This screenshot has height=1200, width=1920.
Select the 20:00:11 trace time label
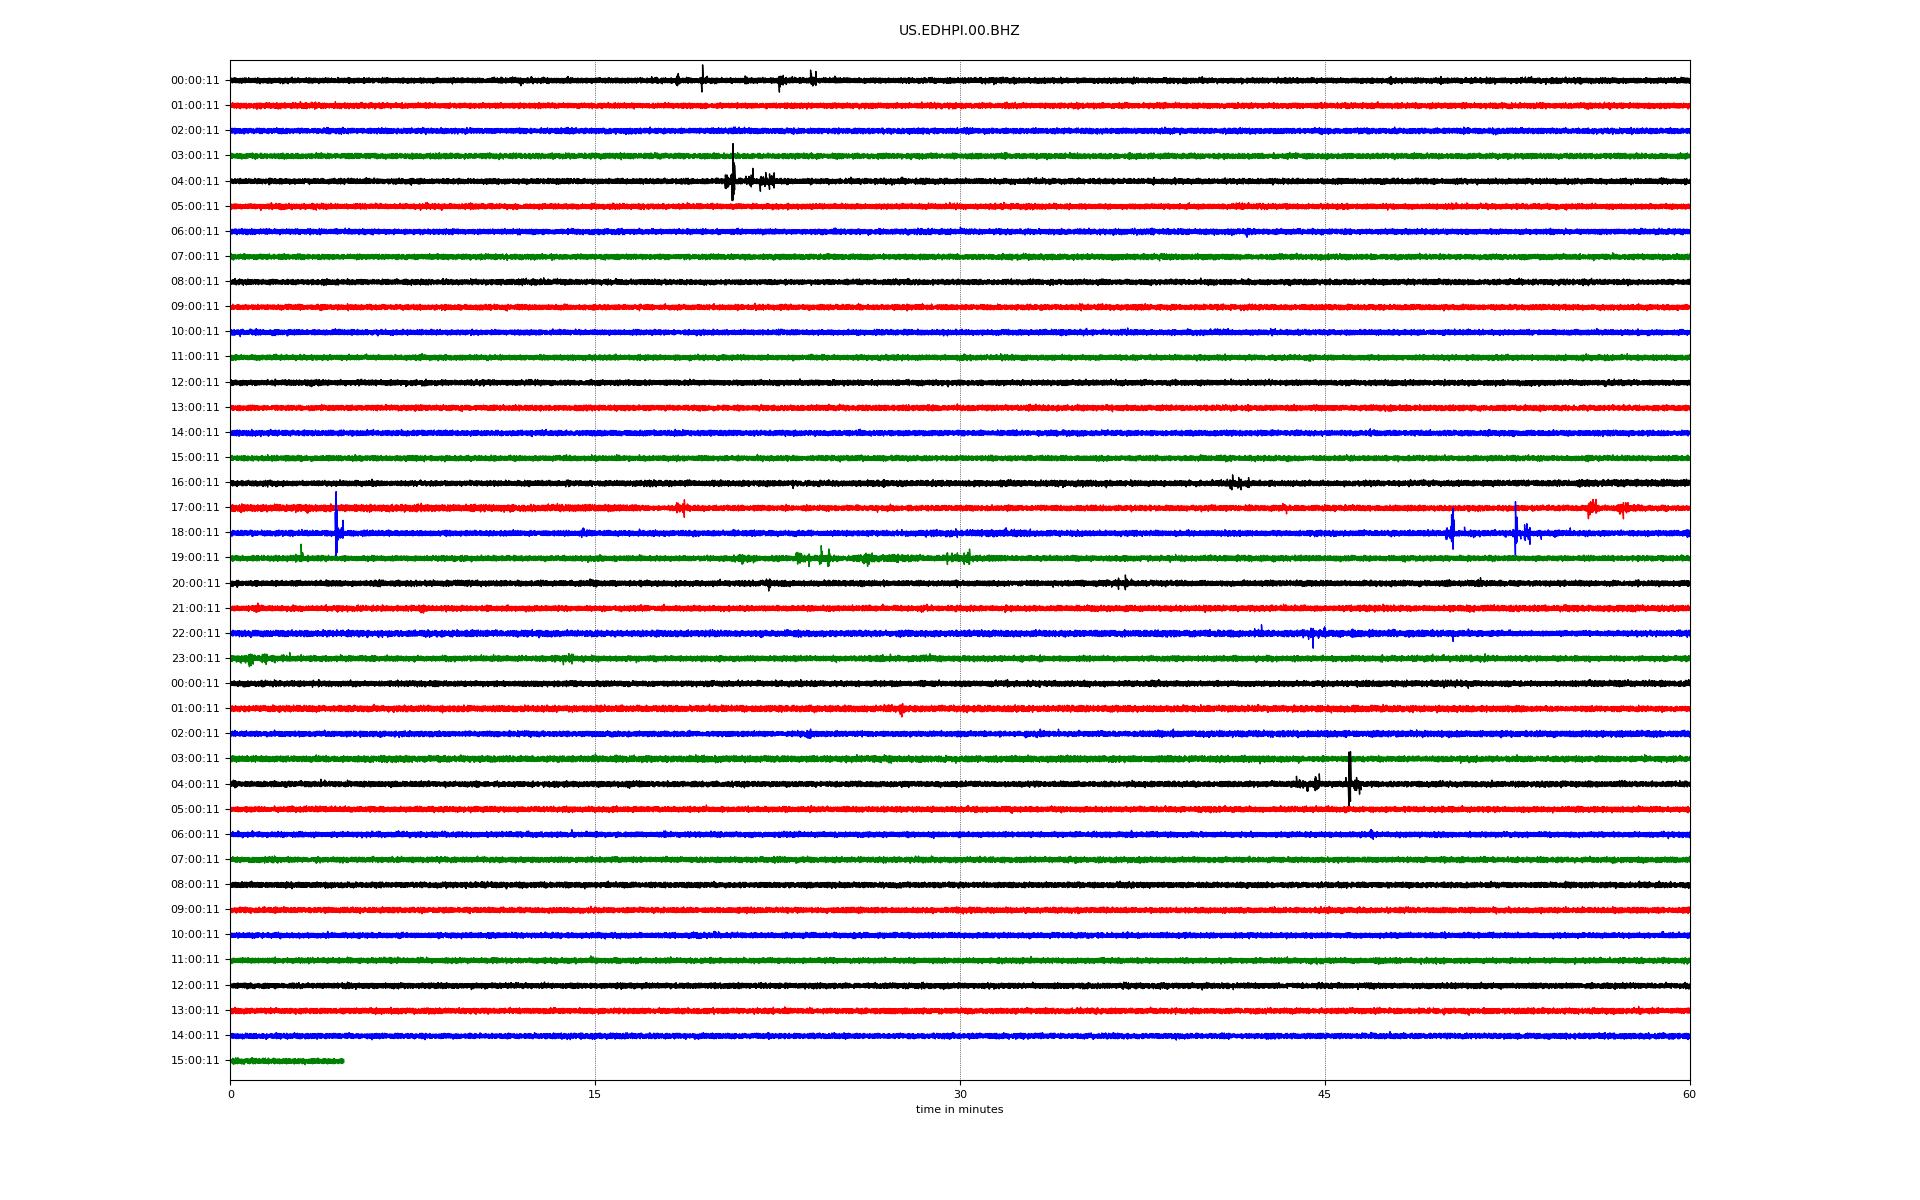click(195, 584)
